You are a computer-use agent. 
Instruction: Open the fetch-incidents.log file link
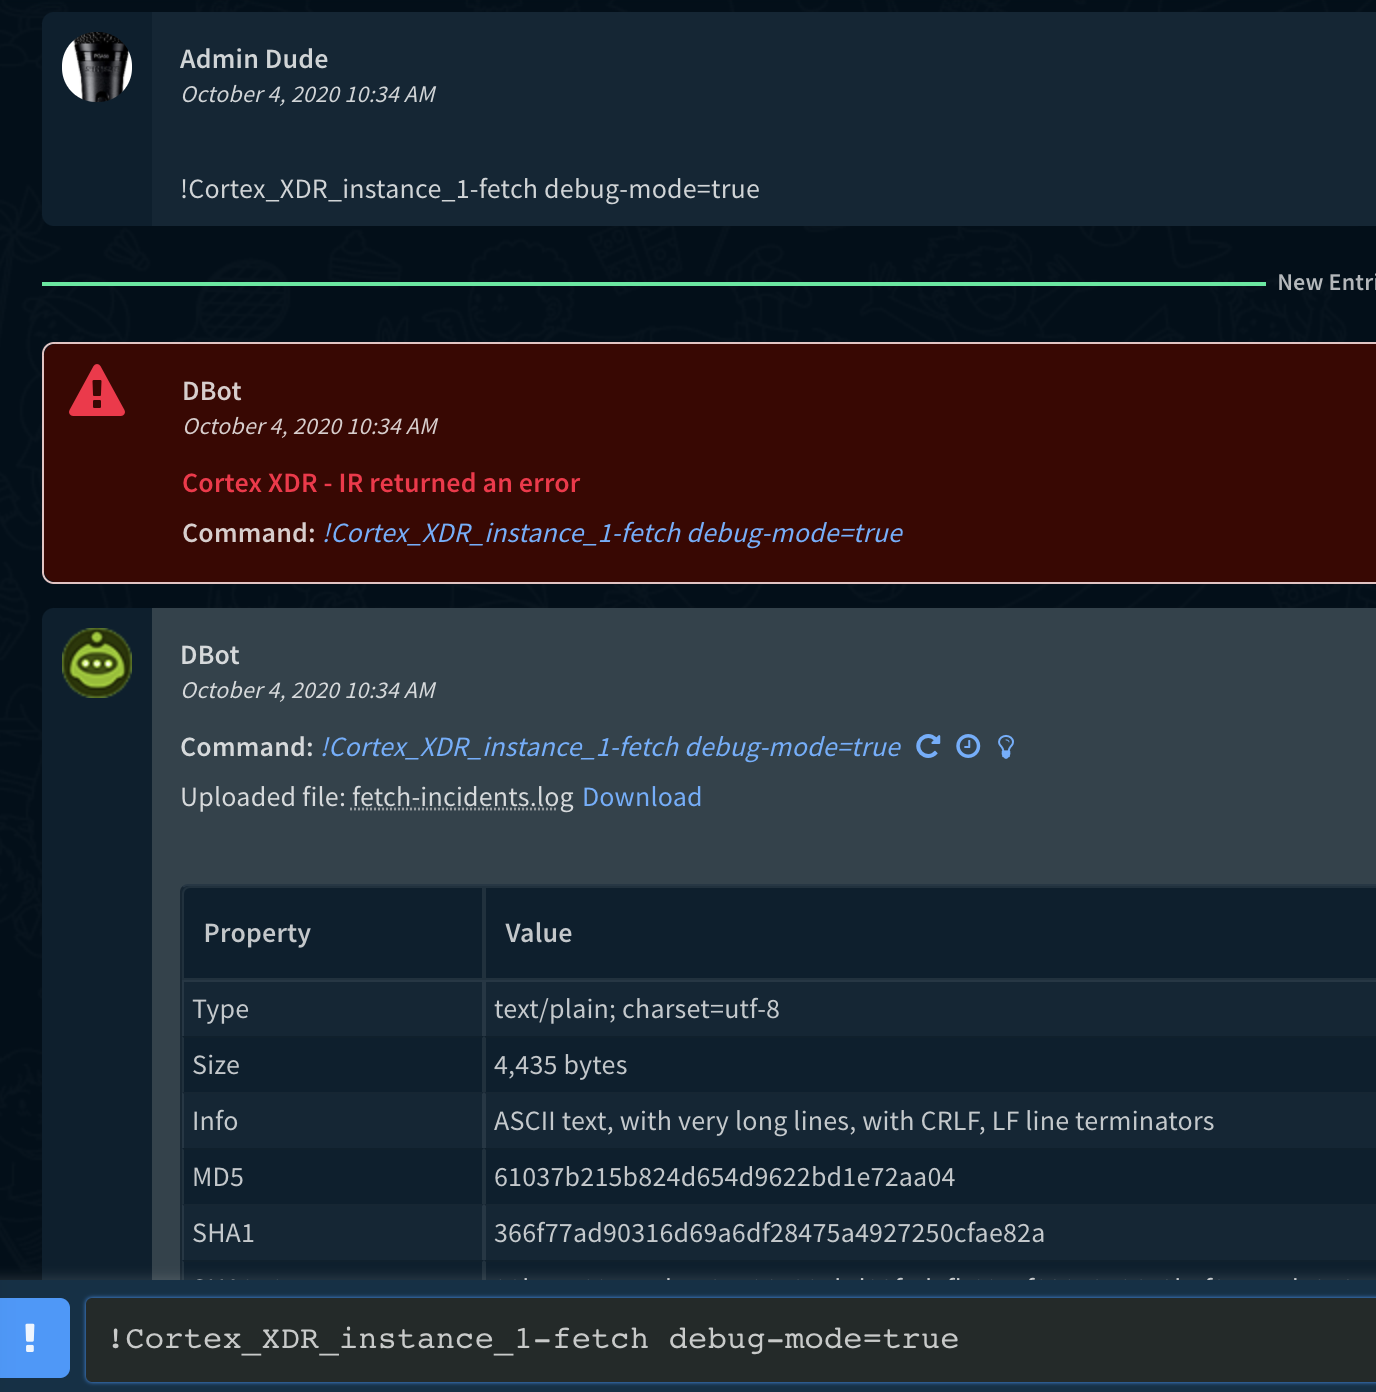click(x=462, y=797)
